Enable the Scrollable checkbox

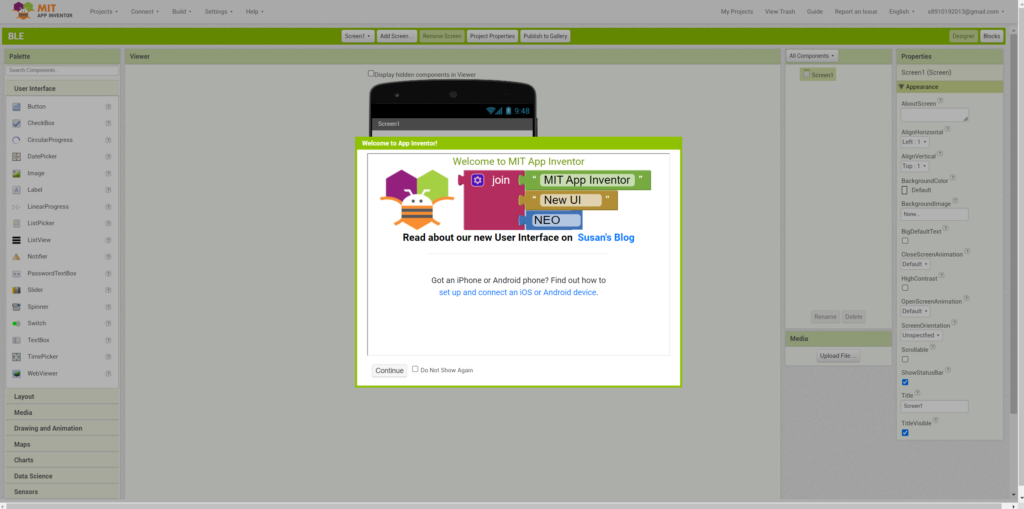pos(905,359)
